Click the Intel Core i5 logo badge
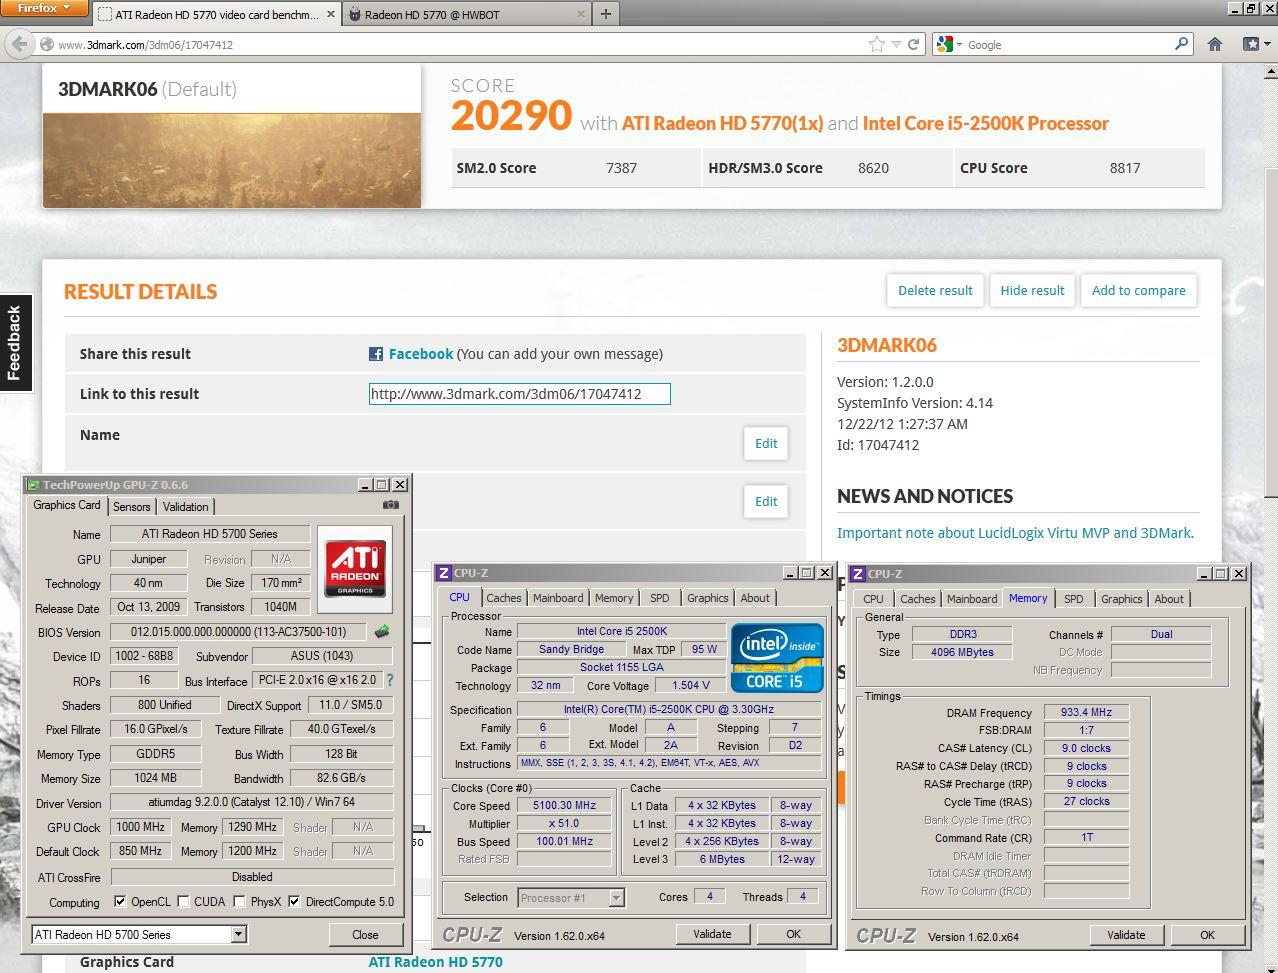The height and width of the screenshot is (973, 1278). point(777,657)
